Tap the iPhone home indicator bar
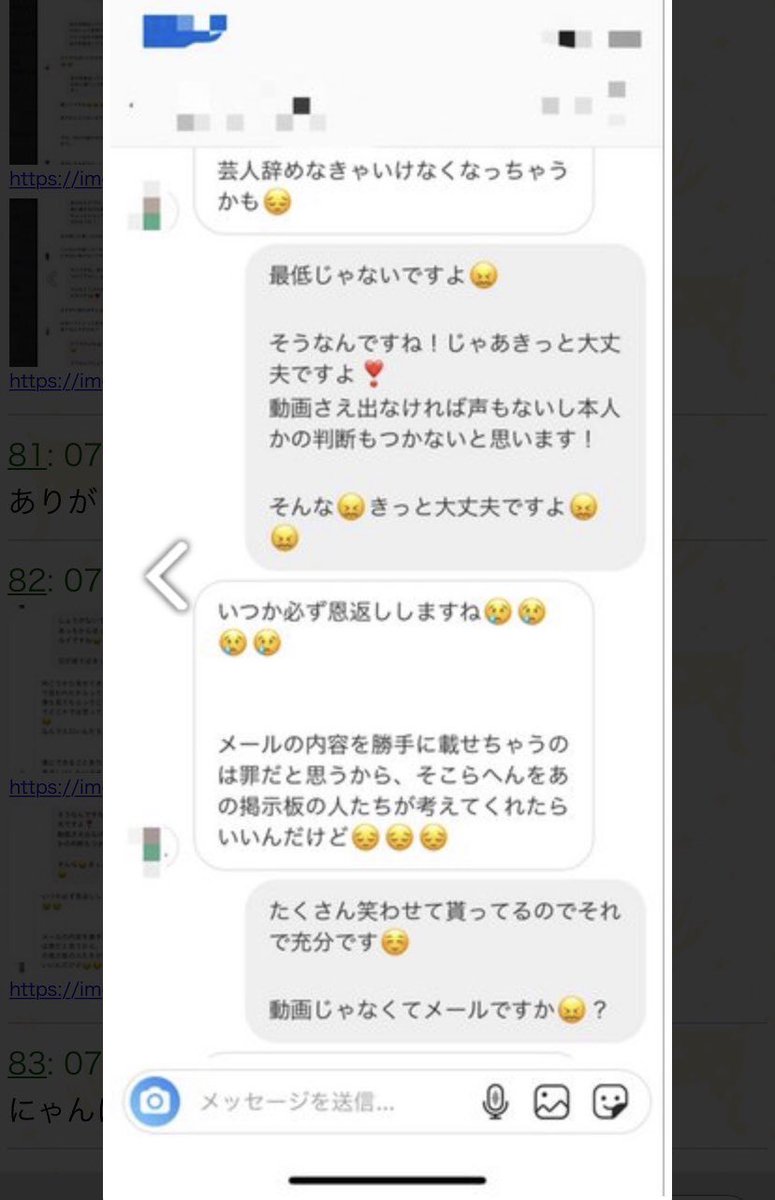Viewport: 775px width, 1200px height. tap(388, 1180)
